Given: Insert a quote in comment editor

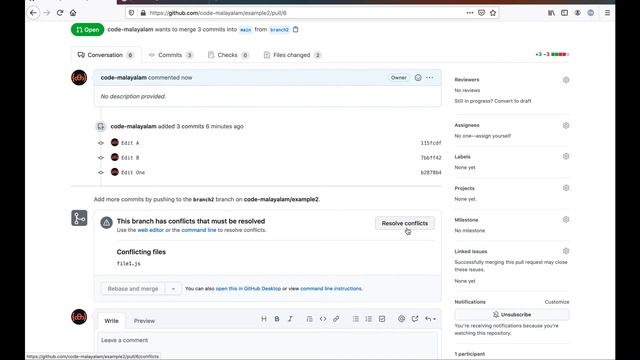Looking at the screenshot, I should pyautogui.click(x=309, y=319).
